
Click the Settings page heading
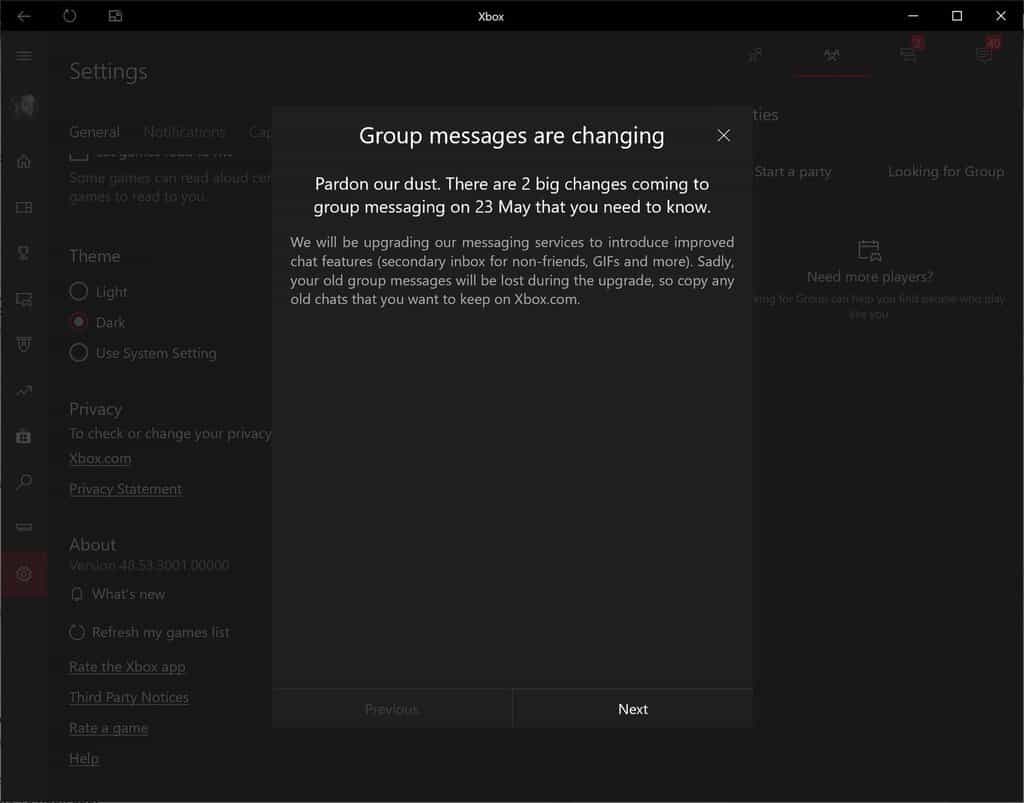(108, 71)
